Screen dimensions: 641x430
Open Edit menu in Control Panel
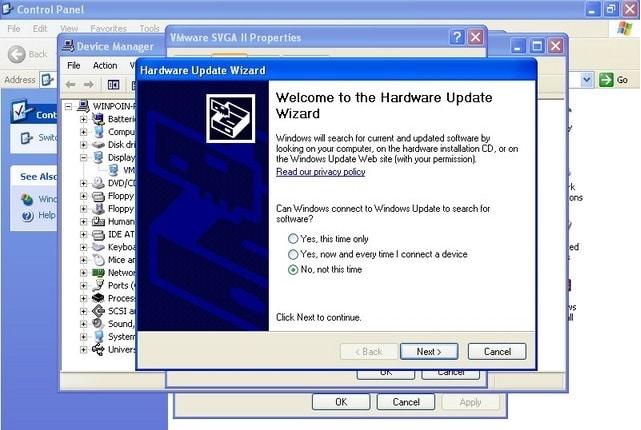click(40, 29)
